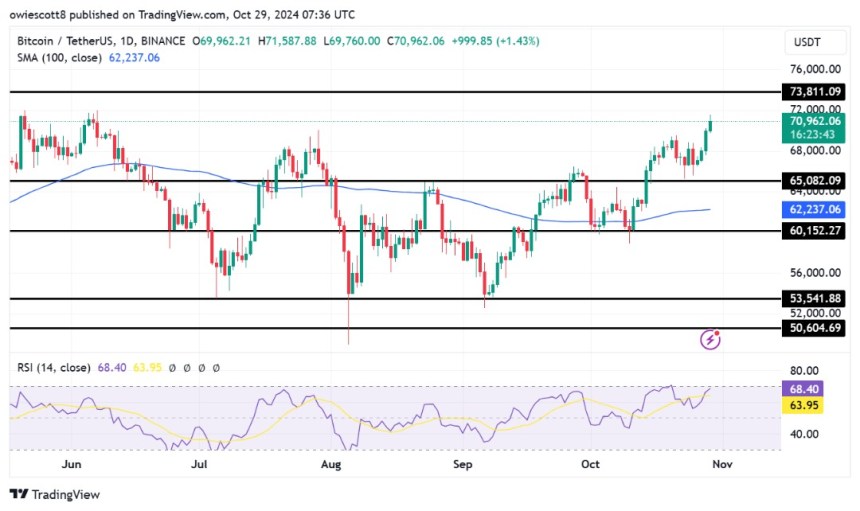Click the purple lightning bolt event icon

coord(710,339)
